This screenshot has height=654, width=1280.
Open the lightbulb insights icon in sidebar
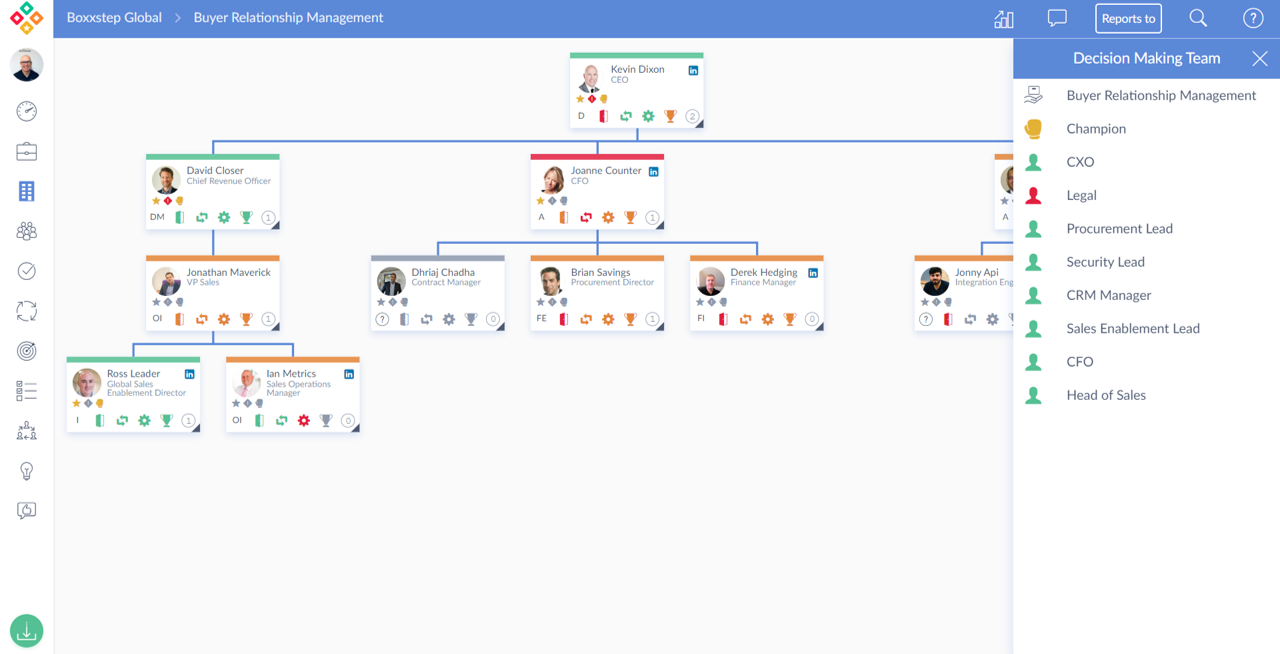[x=27, y=471]
